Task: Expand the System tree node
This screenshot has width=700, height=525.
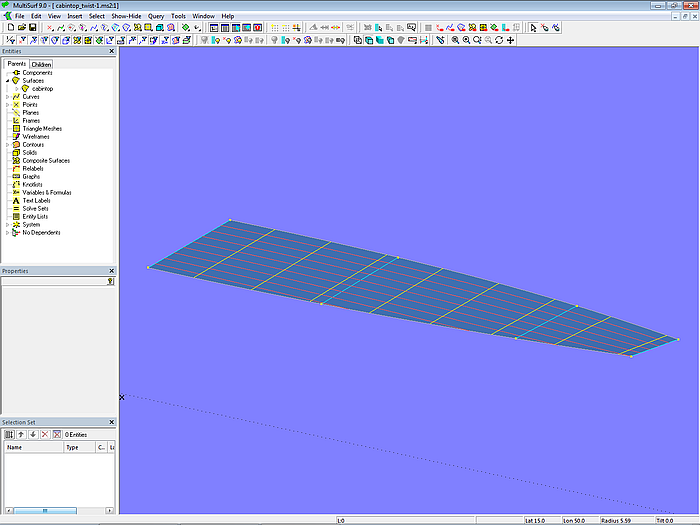Action: tap(8, 225)
